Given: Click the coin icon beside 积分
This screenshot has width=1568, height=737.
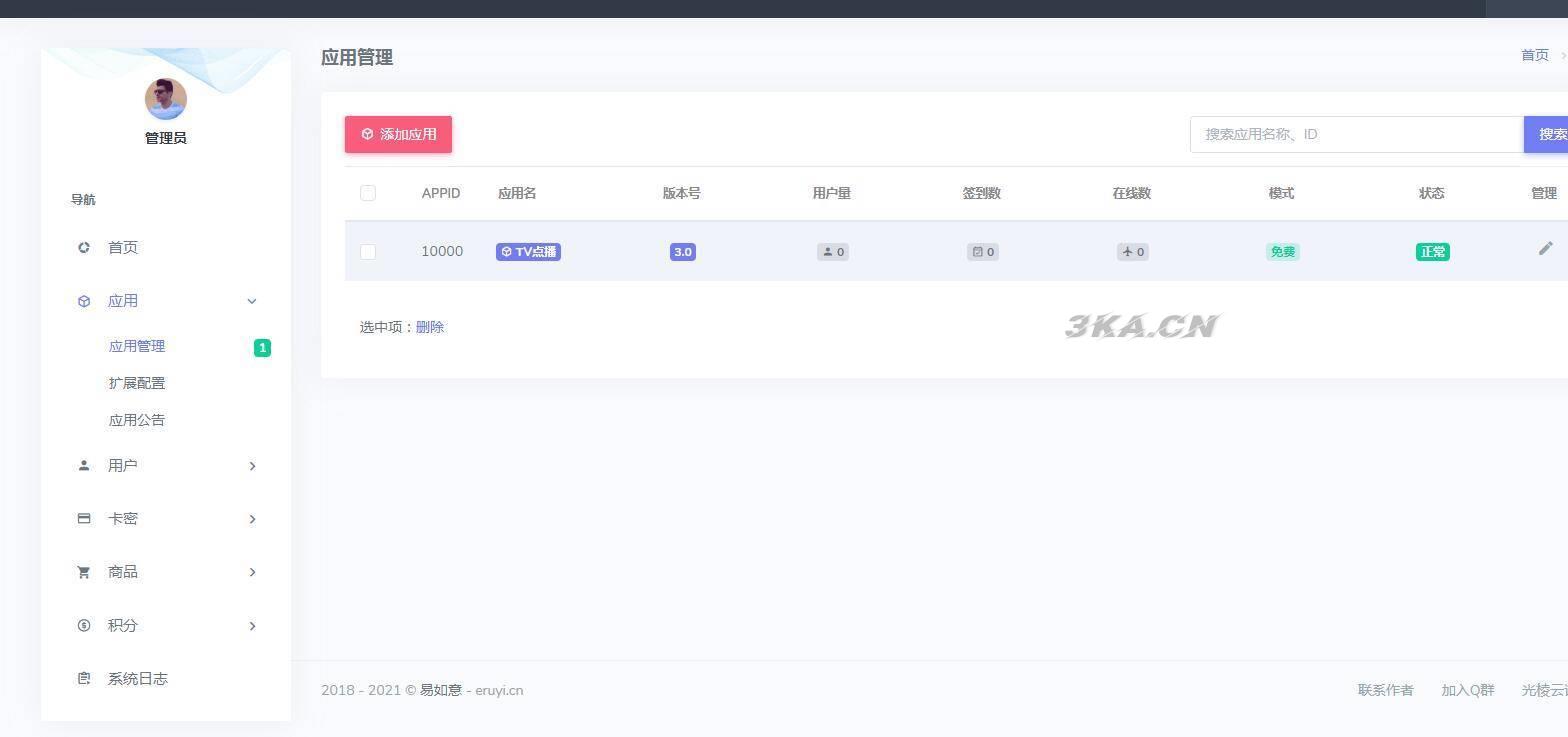Looking at the screenshot, I should (x=84, y=625).
